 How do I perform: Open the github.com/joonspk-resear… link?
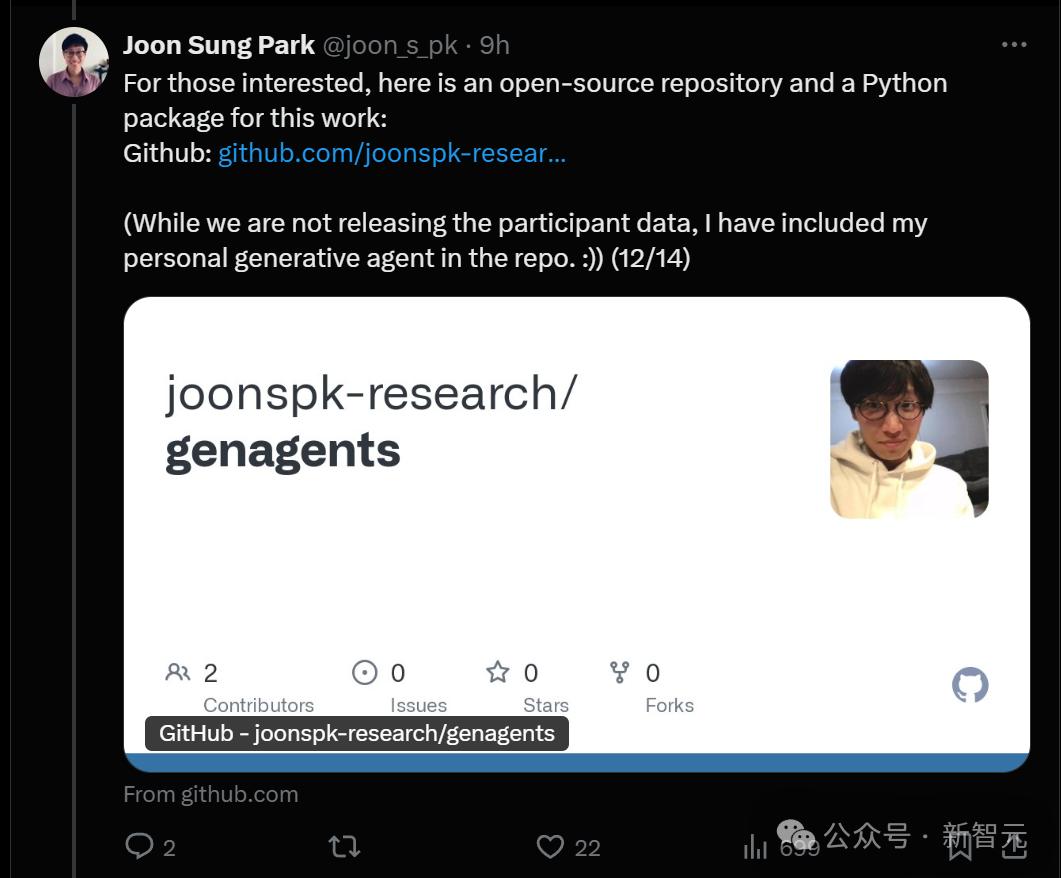pyautogui.click(x=392, y=153)
